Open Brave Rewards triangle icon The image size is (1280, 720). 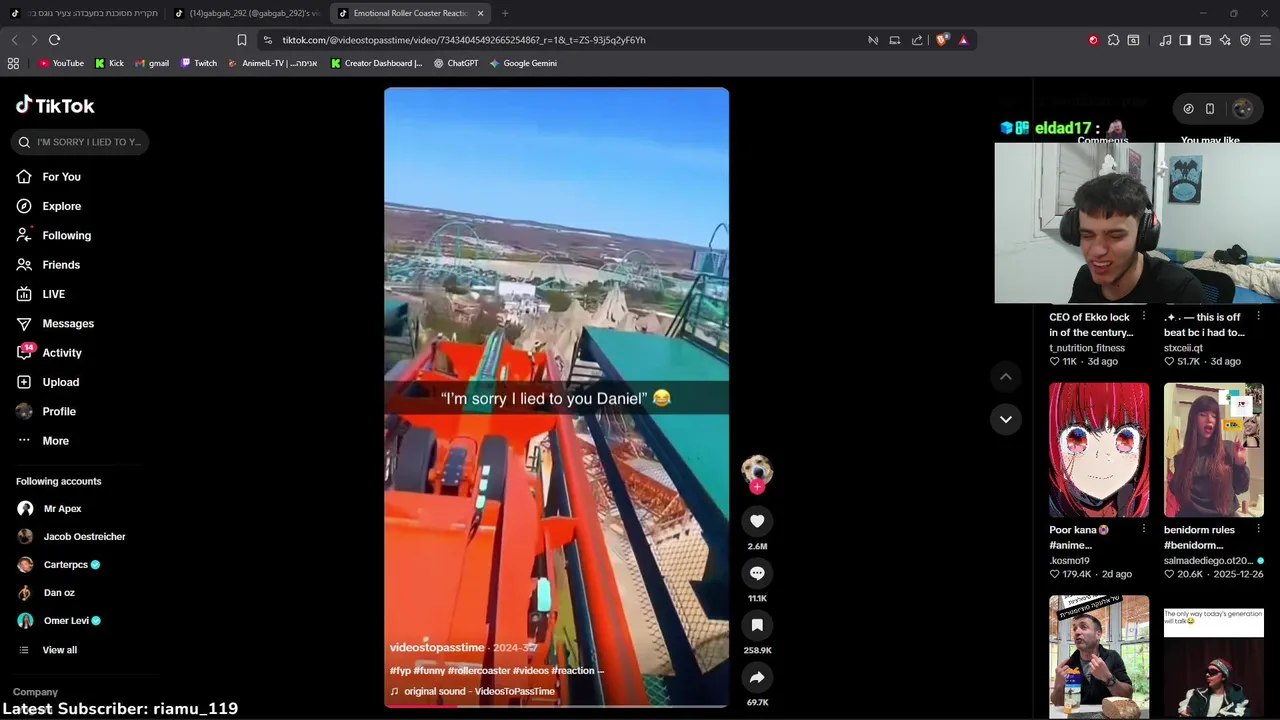(963, 40)
